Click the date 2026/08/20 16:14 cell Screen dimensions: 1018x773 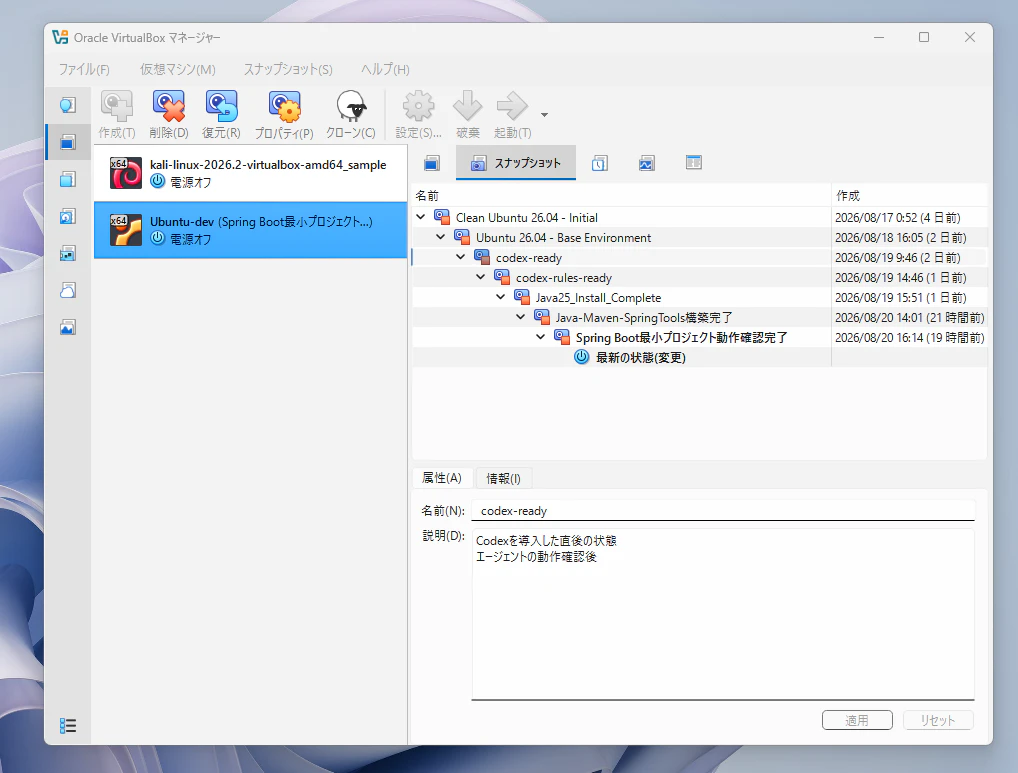point(909,338)
